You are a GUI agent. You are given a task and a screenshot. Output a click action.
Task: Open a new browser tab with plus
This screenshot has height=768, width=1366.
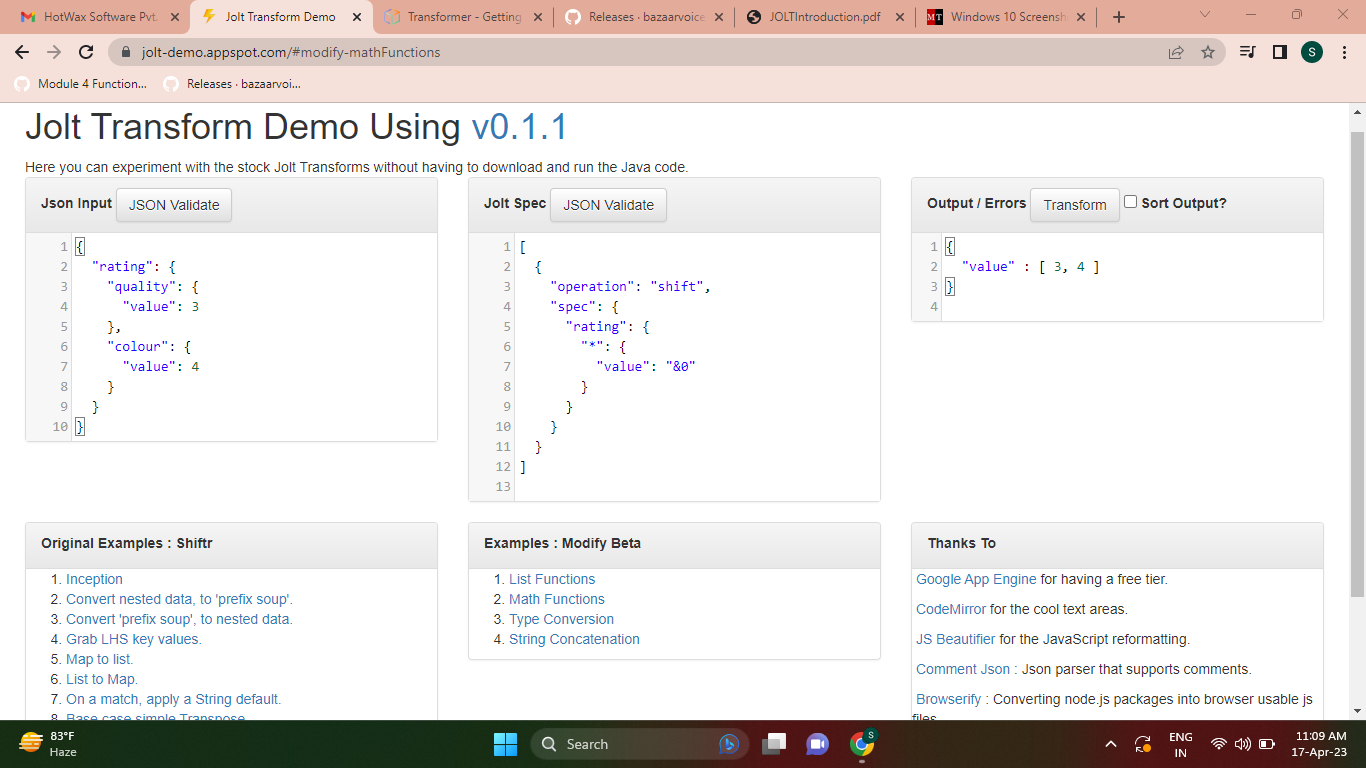point(1118,17)
